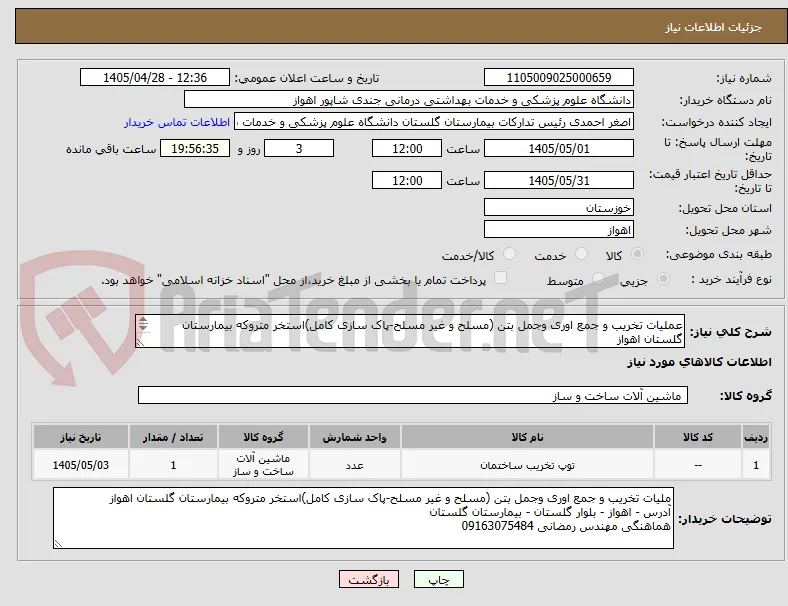Open the اطلاعات تماس خریدار link
788x606 pixels.
[177, 122]
